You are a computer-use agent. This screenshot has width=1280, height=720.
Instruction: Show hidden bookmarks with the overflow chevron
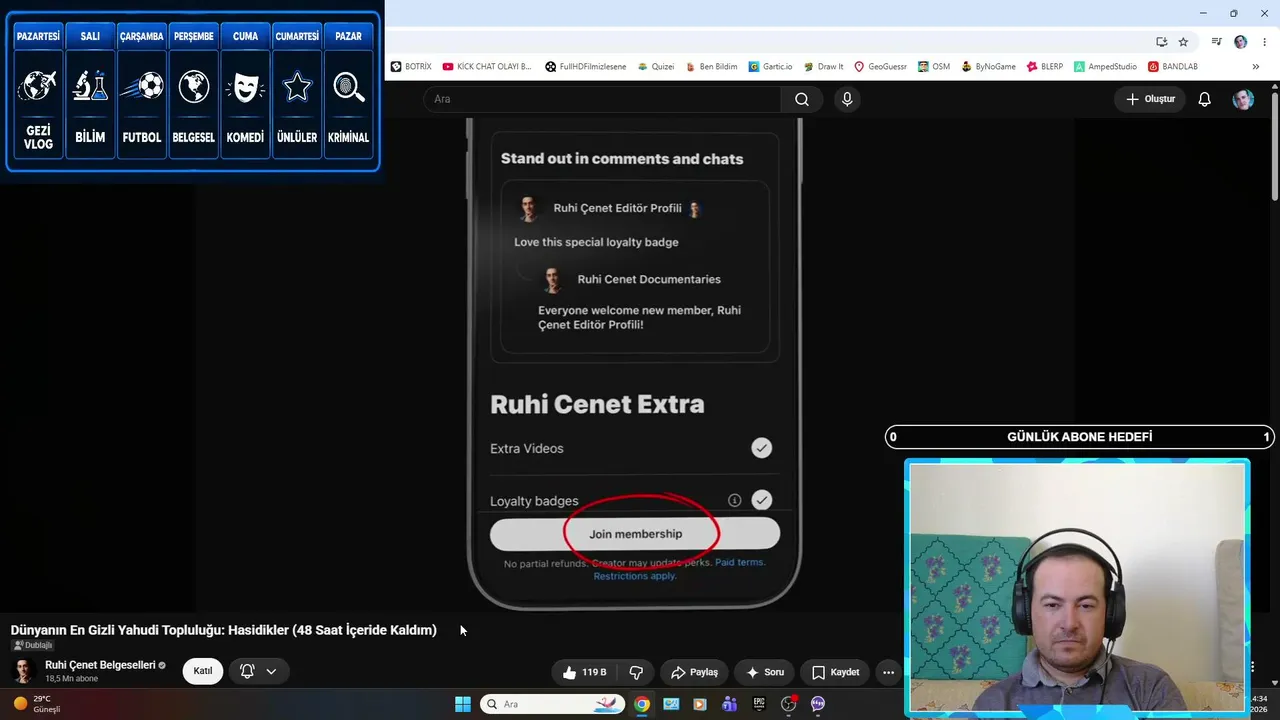coord(1256,67)
